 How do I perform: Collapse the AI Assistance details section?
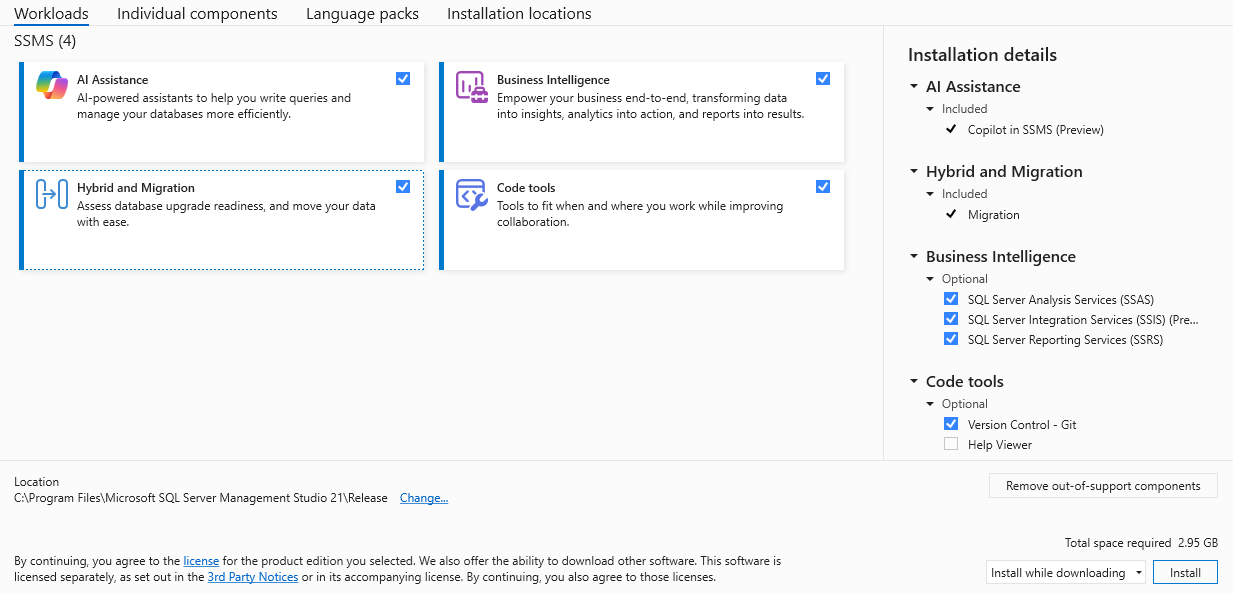click(x=914, y=87)
